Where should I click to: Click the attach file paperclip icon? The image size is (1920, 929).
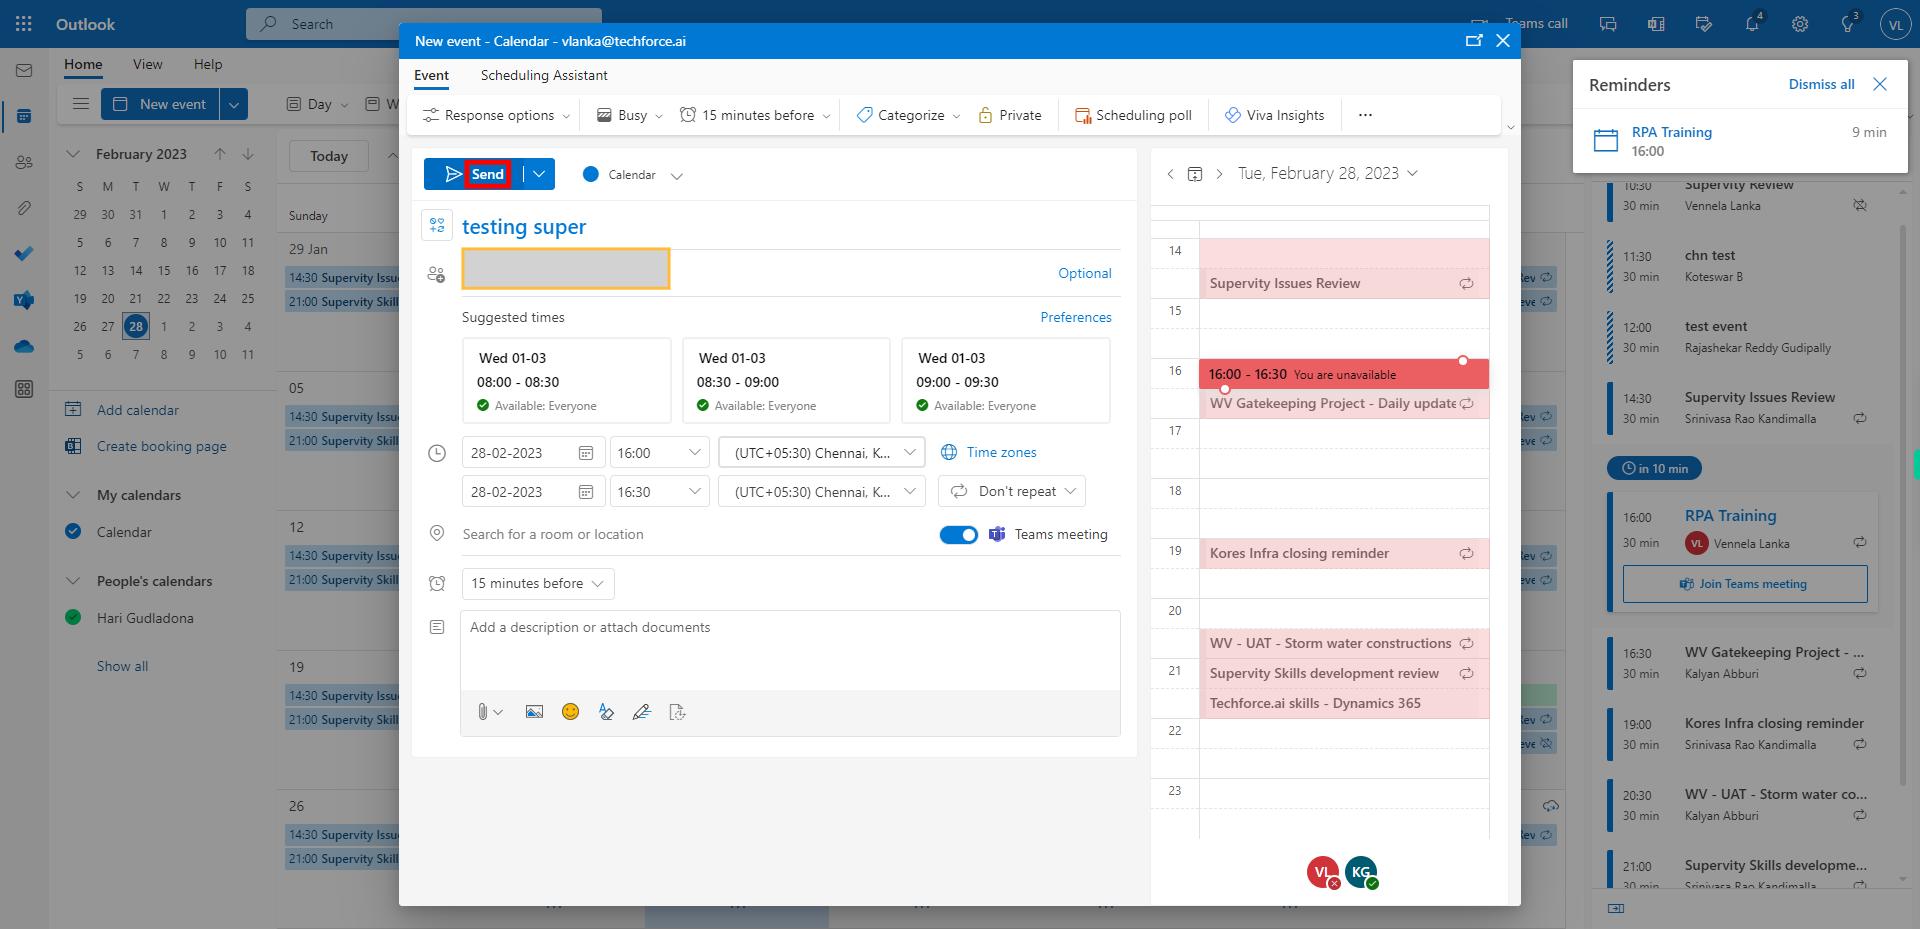click(483, 712)
